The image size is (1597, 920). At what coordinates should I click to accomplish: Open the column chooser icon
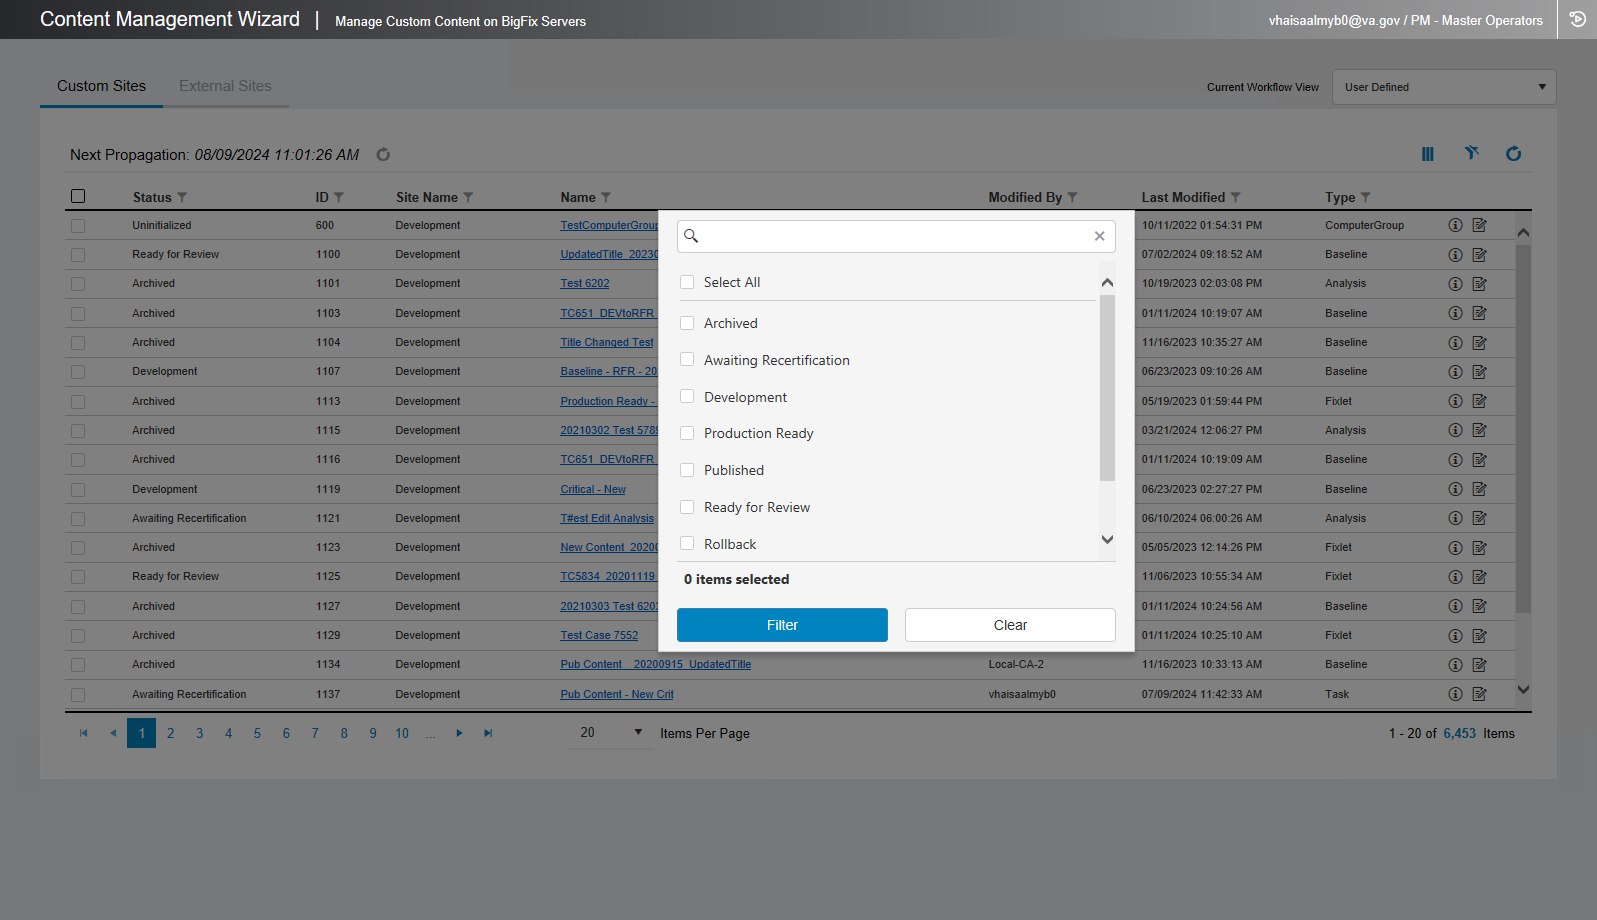1427,154
